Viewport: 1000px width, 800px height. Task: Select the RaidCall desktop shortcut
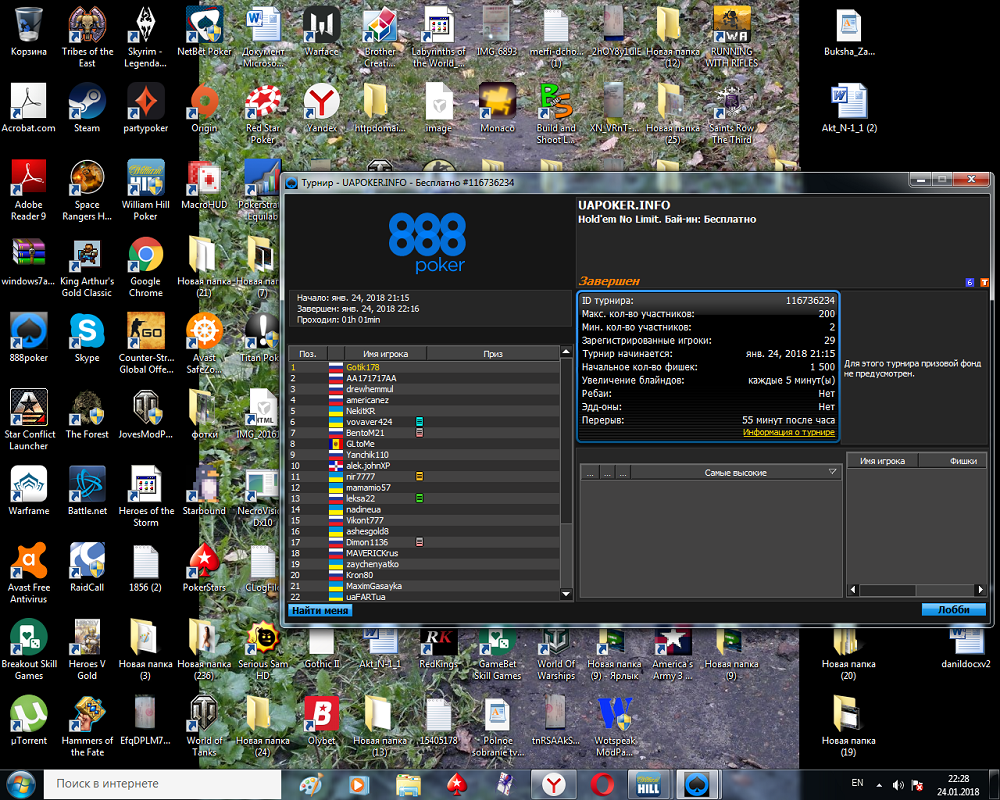click(87, 568)
